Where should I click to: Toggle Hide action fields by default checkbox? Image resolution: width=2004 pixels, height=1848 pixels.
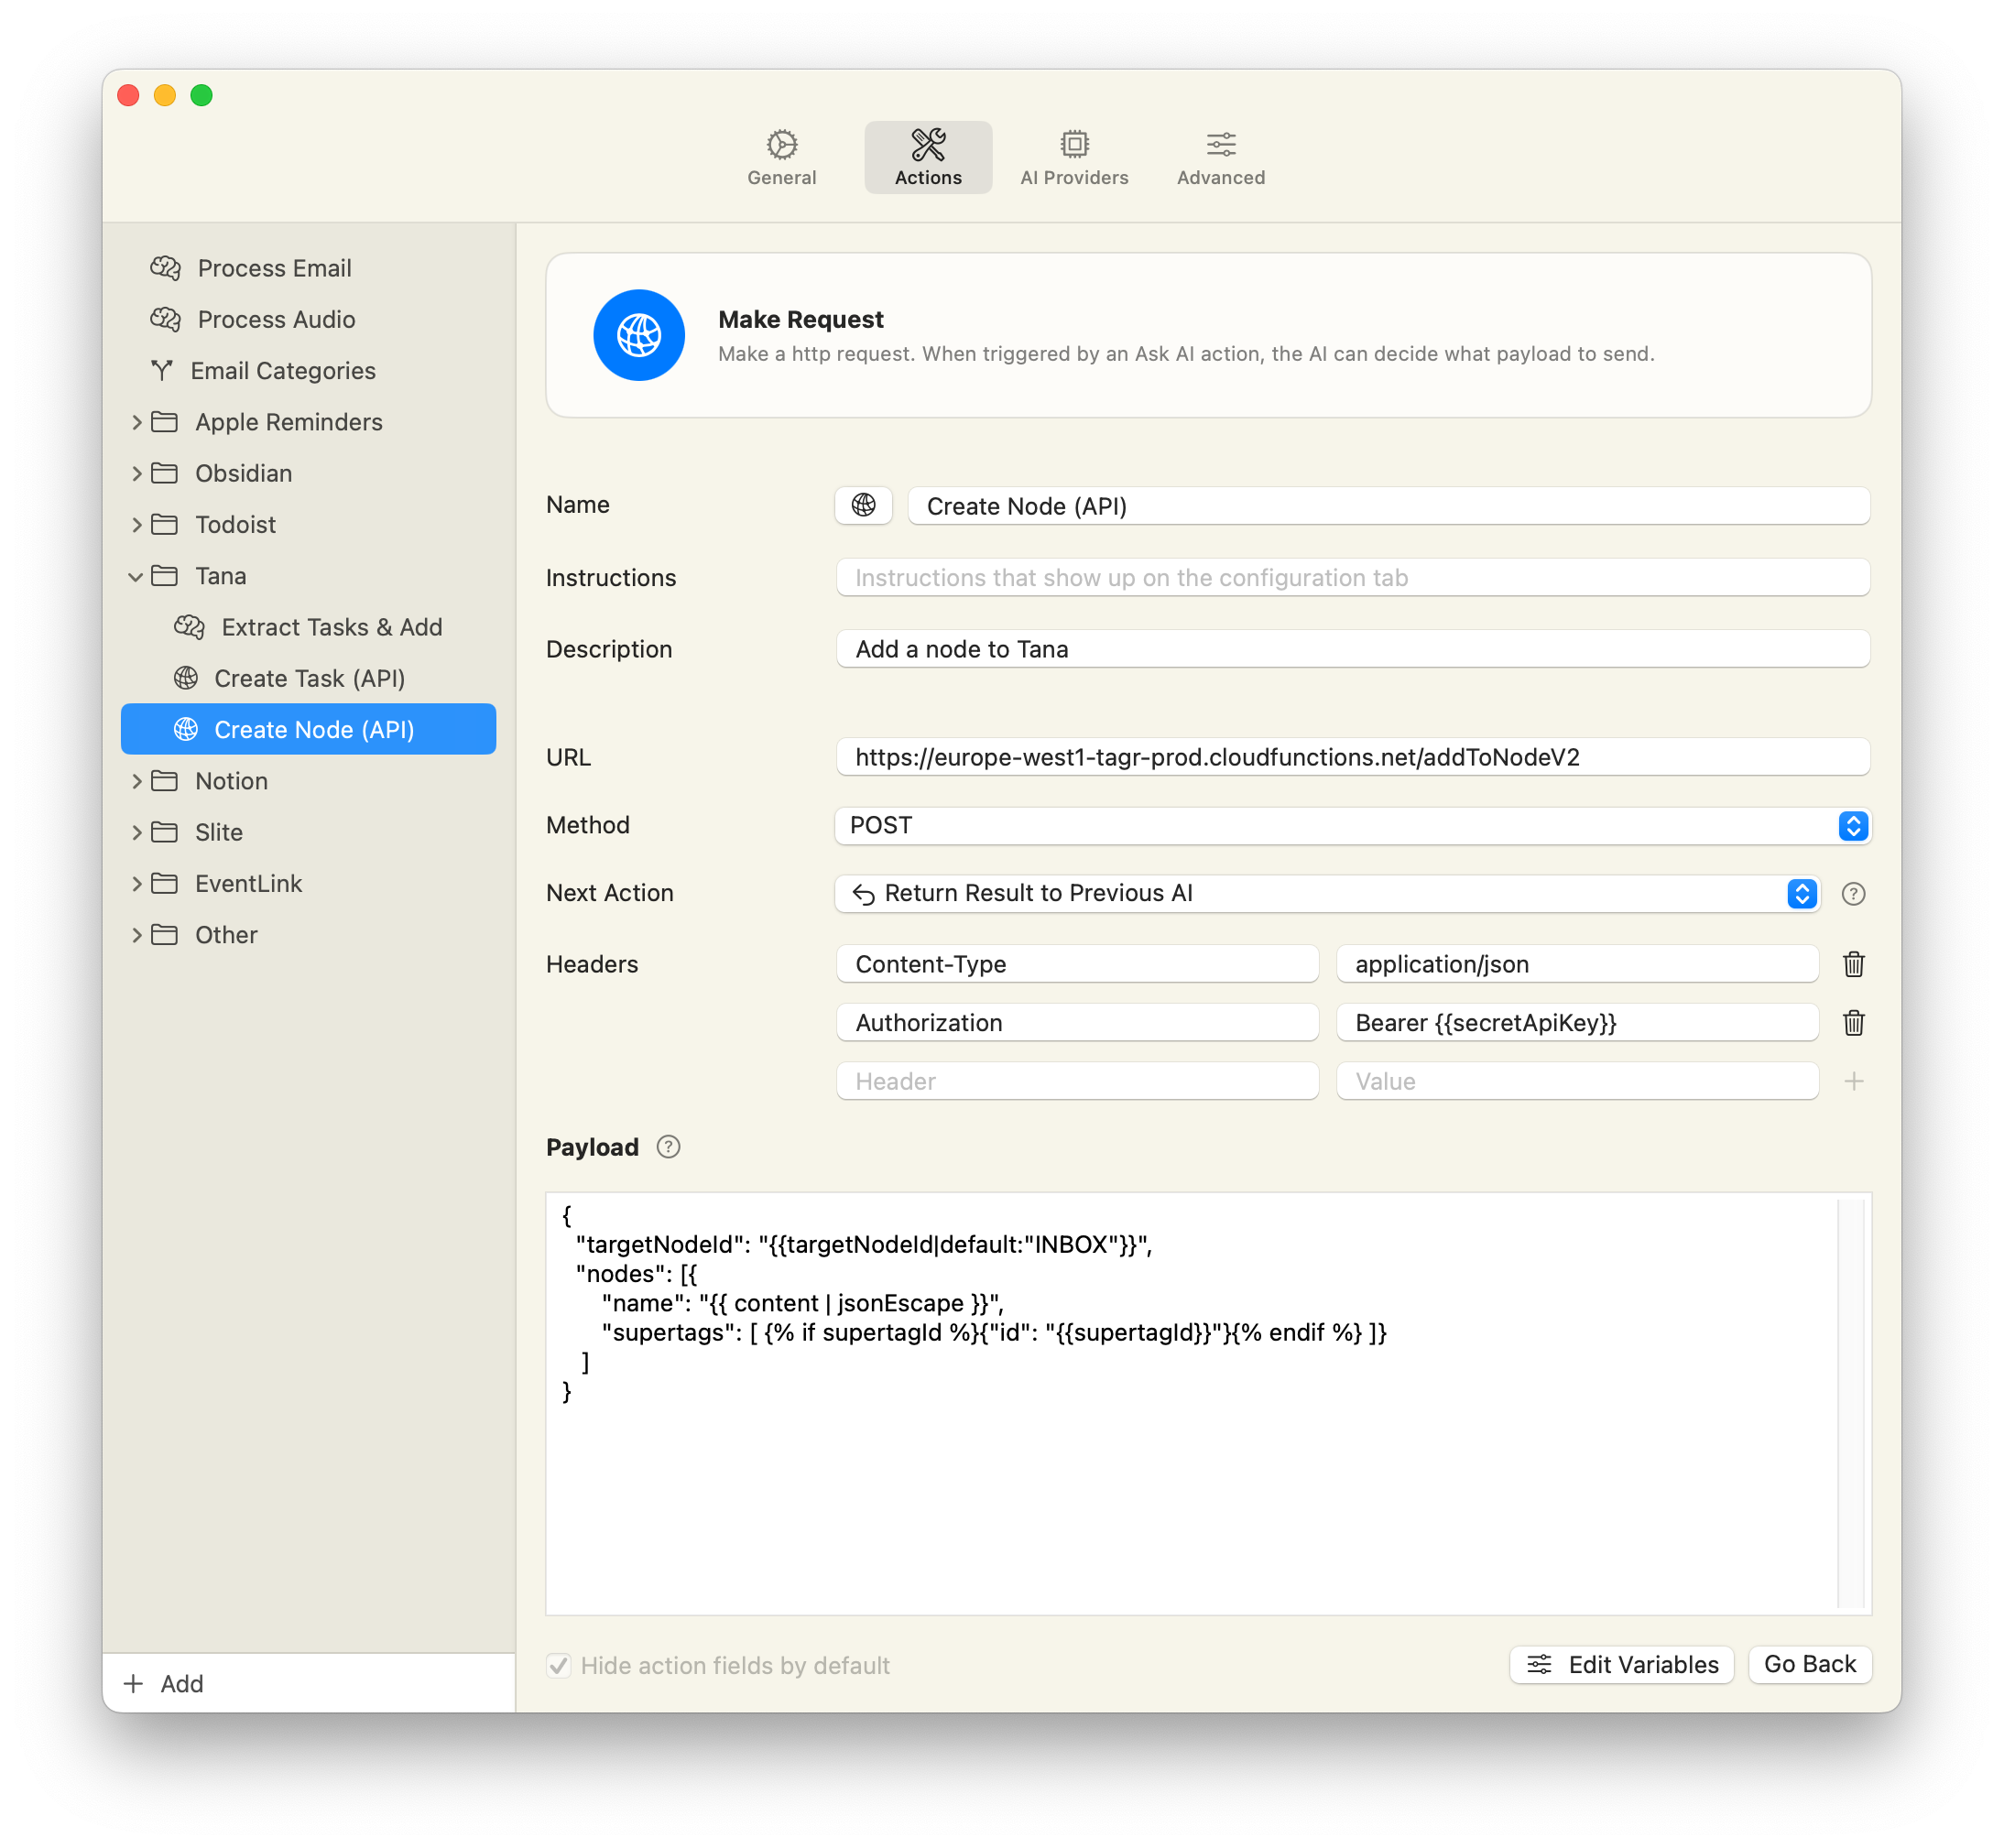559,1665
